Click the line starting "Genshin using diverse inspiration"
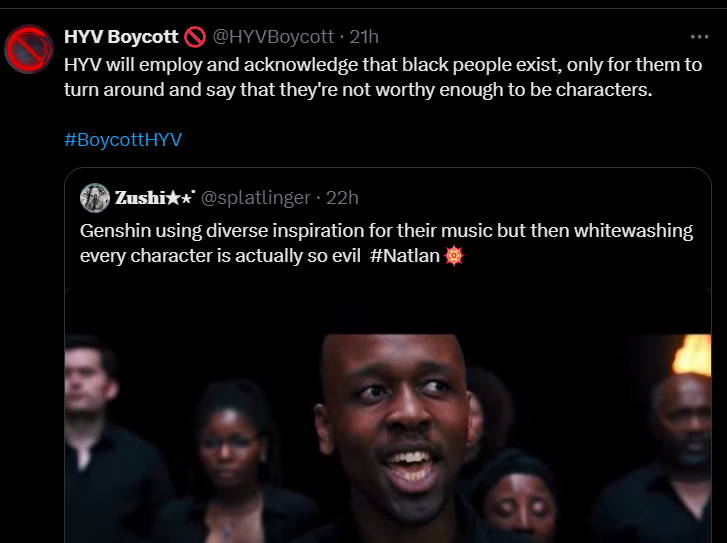The width and height of the screenshot is (727, 543). pyautogui.click(x=386, y=231)
